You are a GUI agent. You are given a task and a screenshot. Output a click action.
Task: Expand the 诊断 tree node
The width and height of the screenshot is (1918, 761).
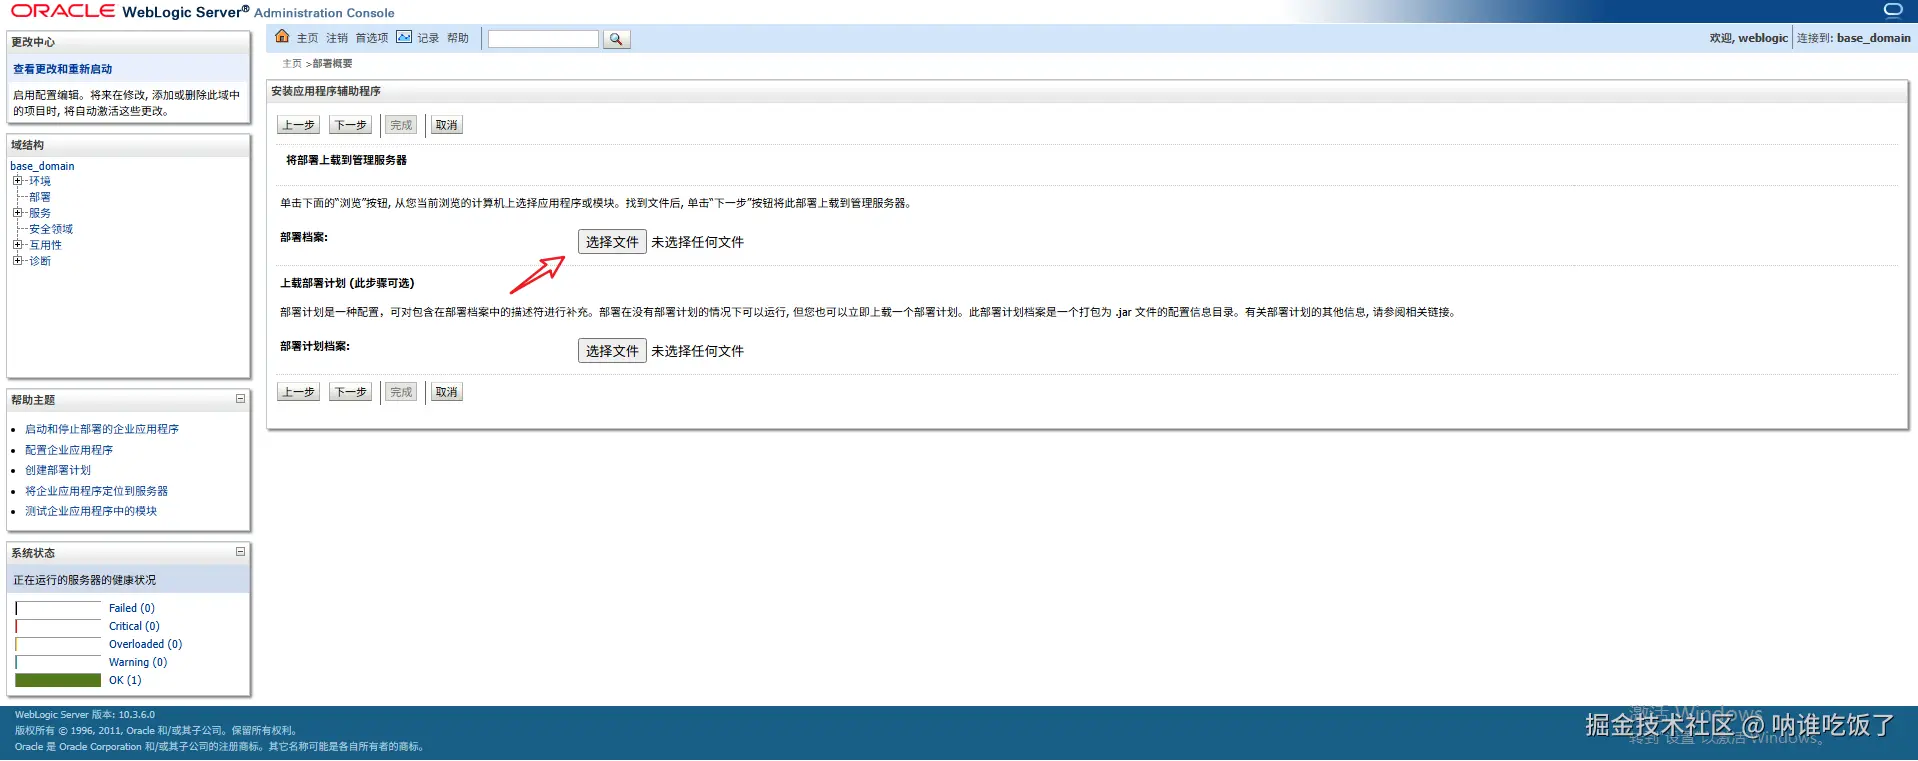tap(17, 261)
